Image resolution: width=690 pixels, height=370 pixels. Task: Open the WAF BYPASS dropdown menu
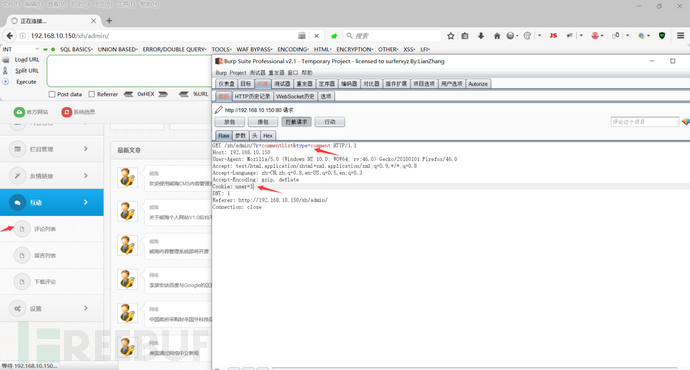(254, 49)
